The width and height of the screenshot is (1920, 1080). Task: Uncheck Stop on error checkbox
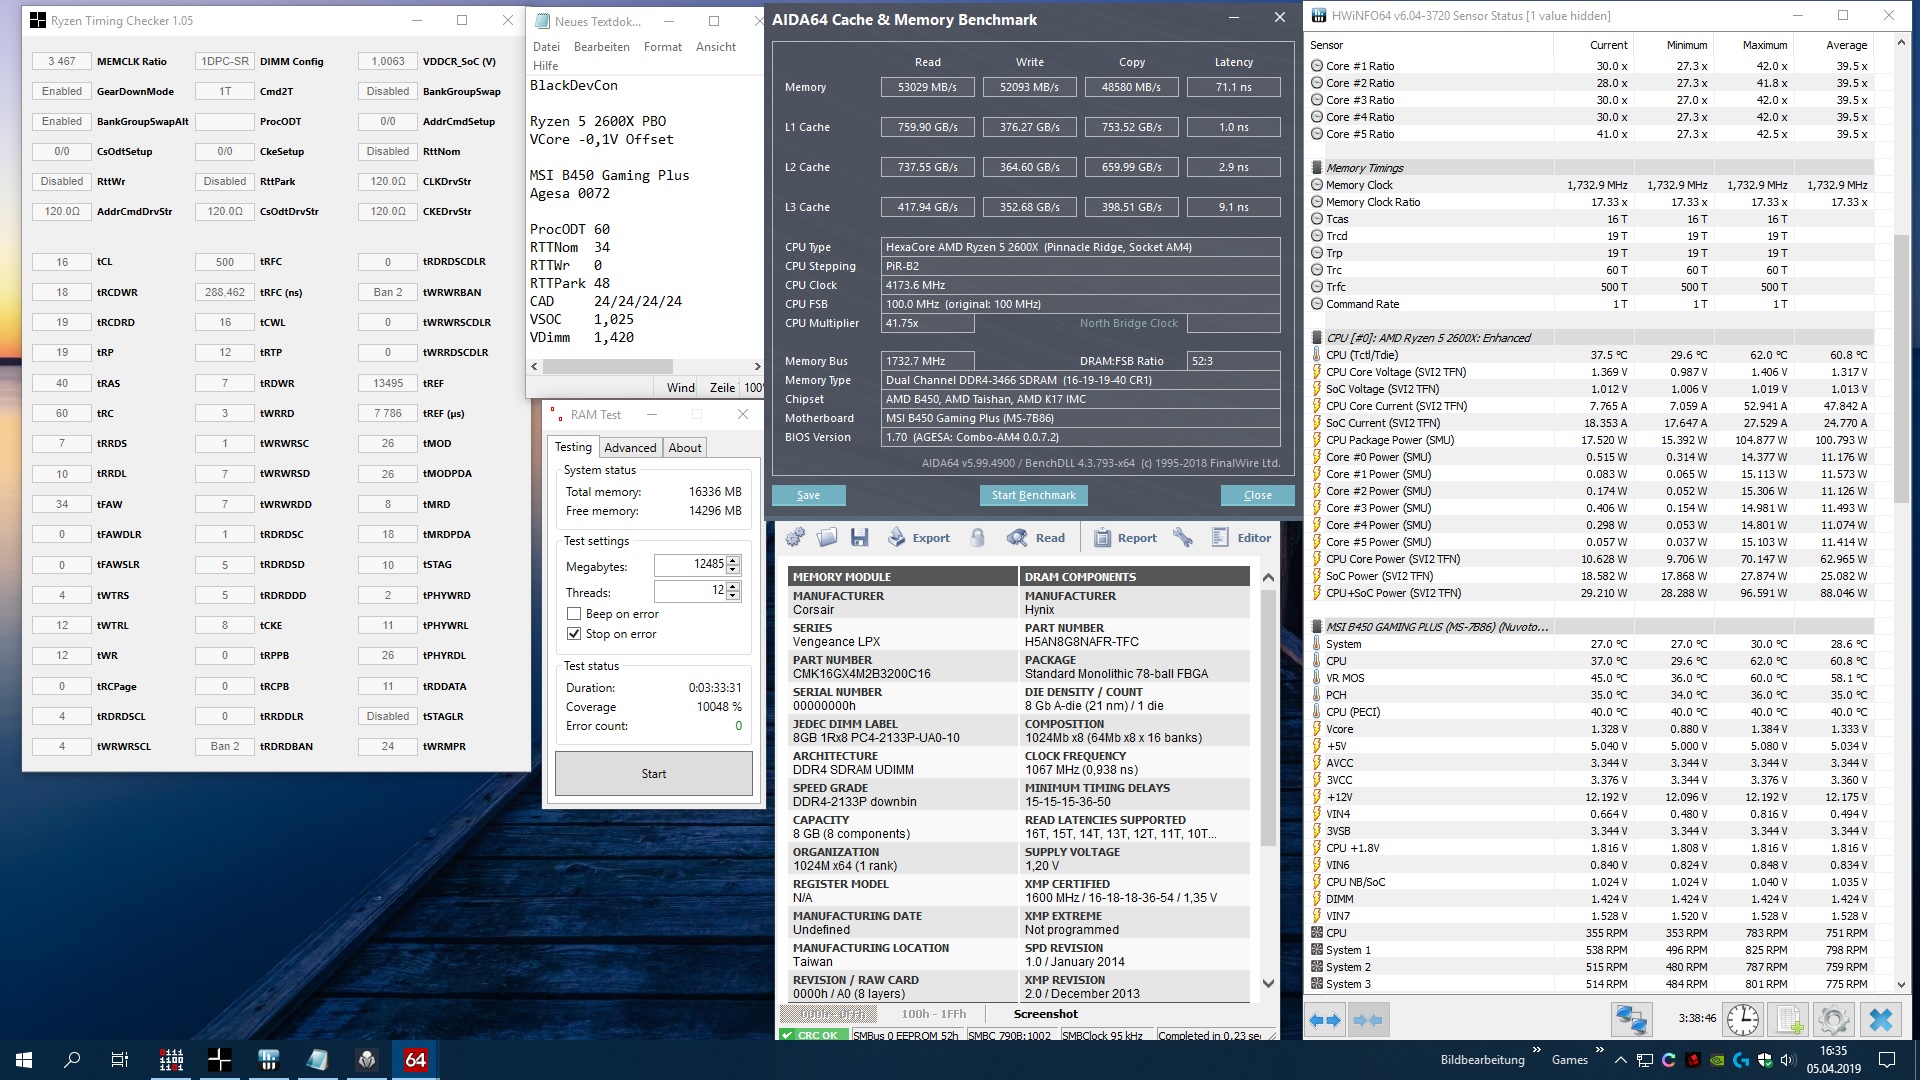(x=574, y=634)
